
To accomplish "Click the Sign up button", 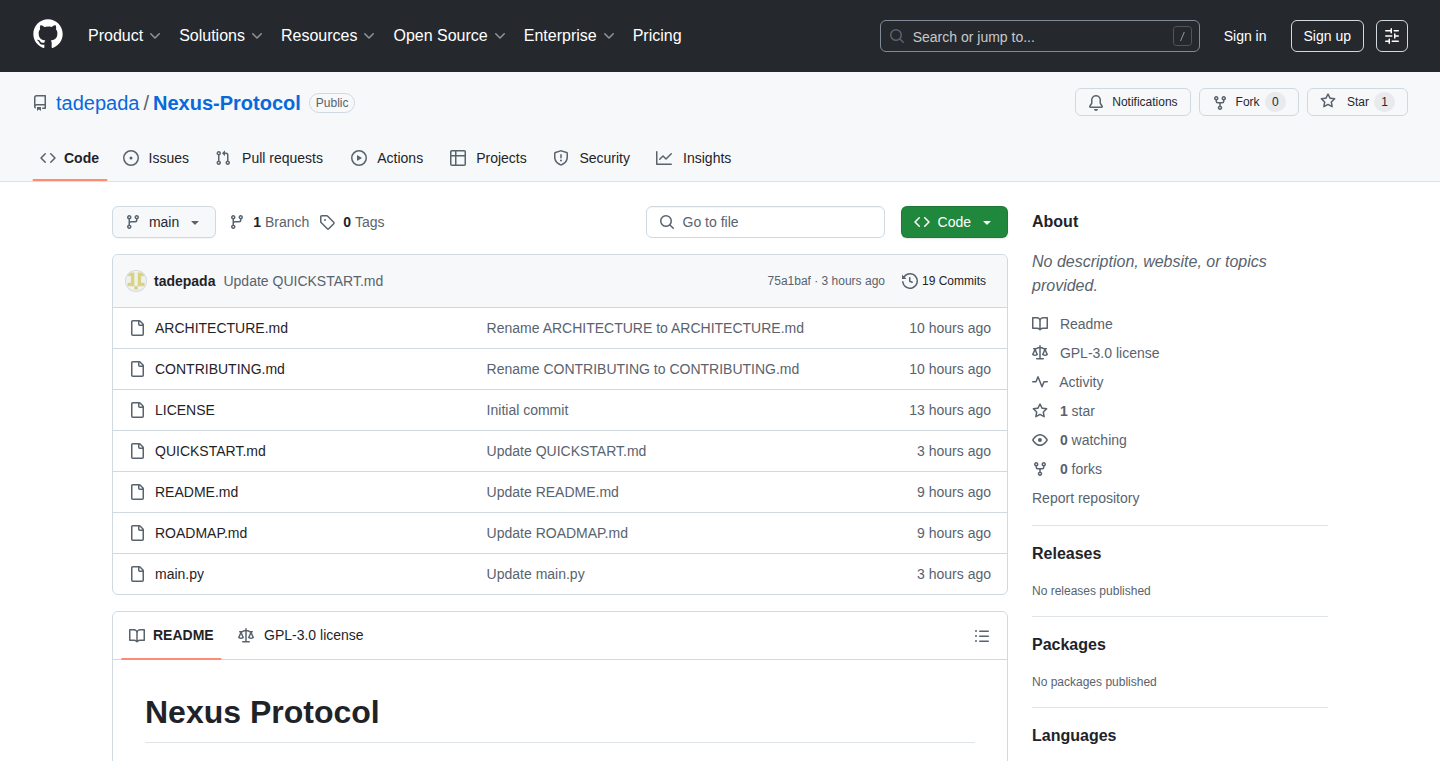I will point(1327,36).
